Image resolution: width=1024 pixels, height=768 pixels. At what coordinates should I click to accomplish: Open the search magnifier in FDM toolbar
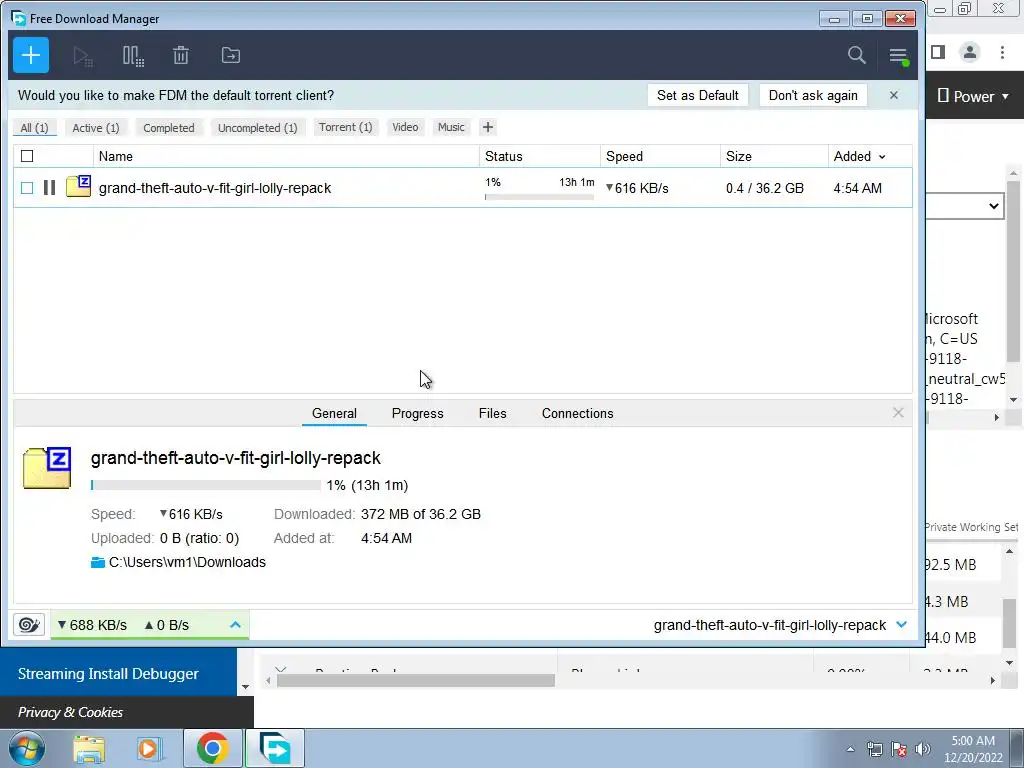click(x=856, y=55)
